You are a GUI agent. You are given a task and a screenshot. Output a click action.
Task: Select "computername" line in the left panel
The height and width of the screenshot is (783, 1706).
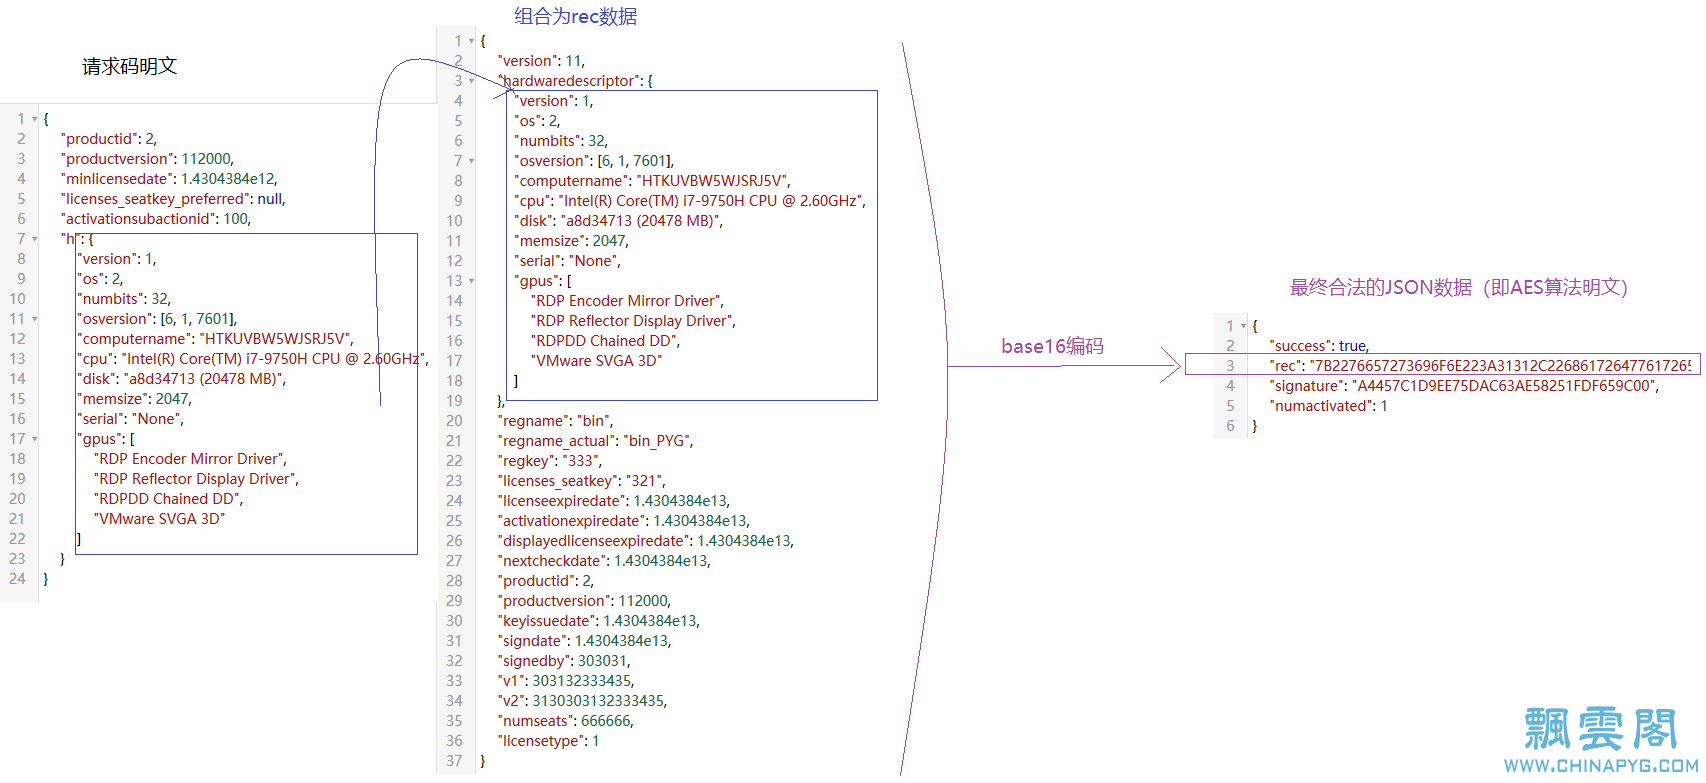(x=216, y=339)
